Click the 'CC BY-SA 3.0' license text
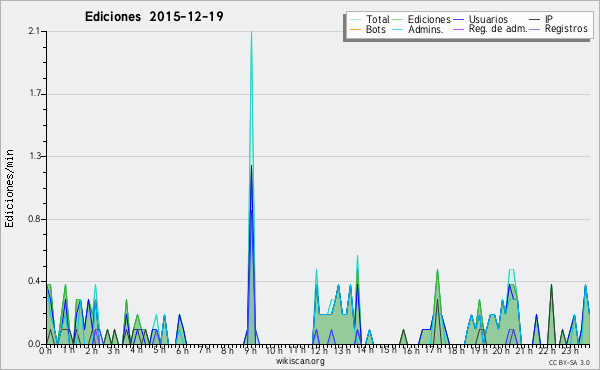Screen dimensions: 600x370 click(569, 362)
